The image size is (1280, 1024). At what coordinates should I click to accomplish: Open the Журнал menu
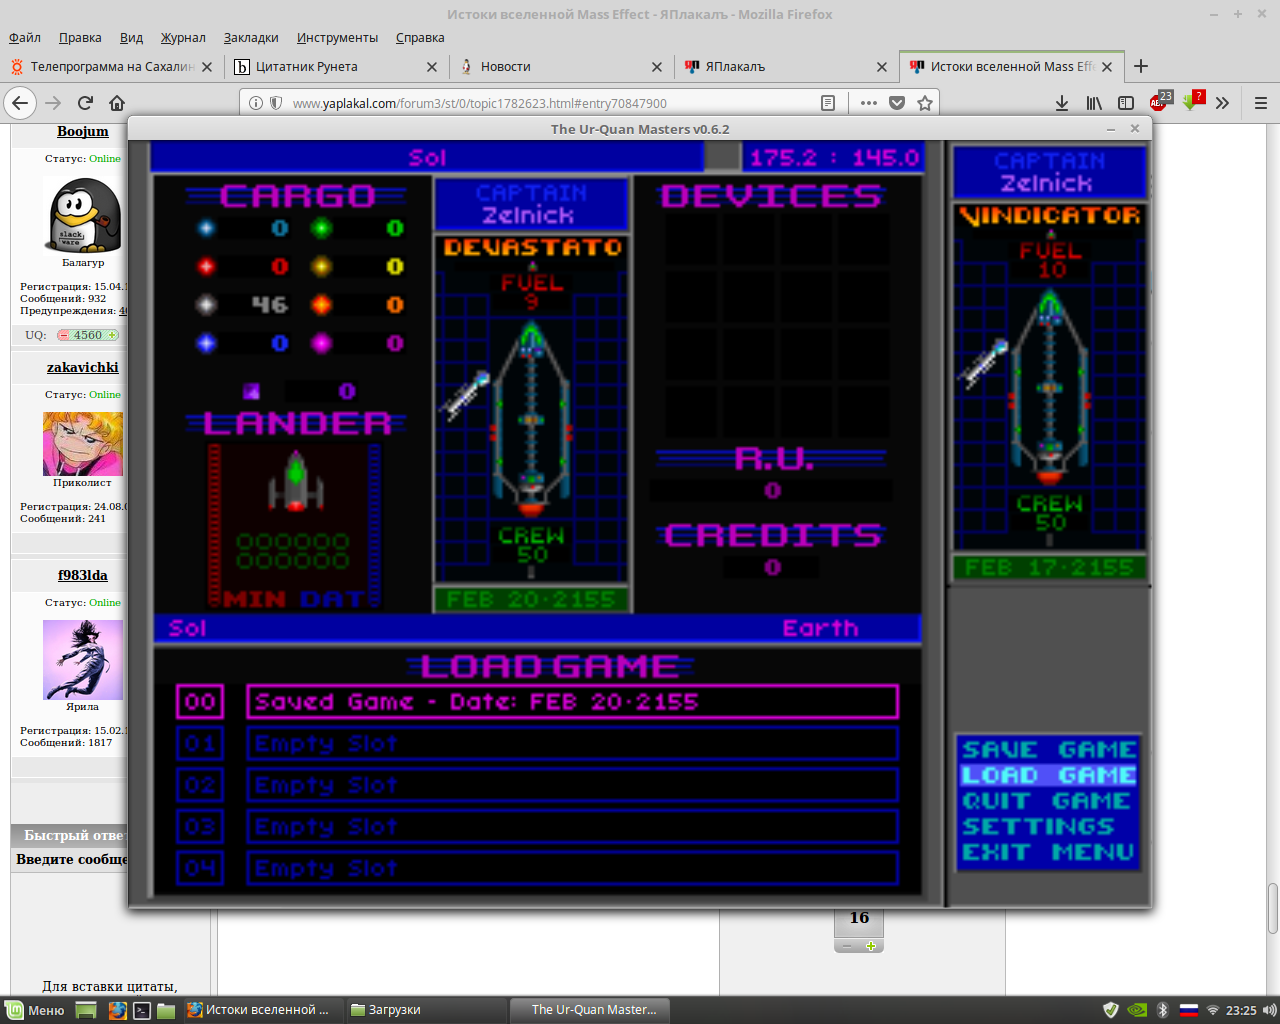pos(183,37)
